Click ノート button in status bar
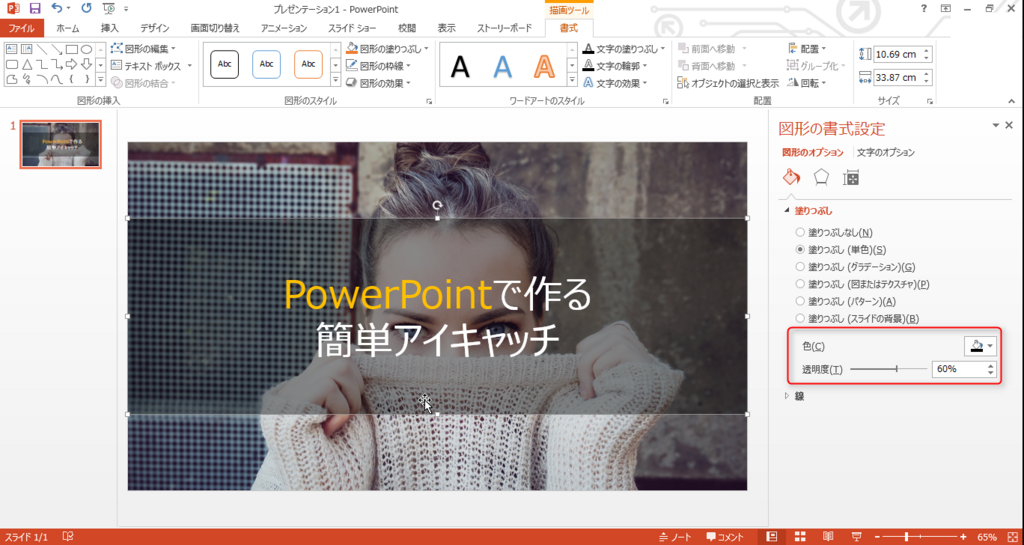Screen dimensions: 1024x545 (x=675, y=537)
